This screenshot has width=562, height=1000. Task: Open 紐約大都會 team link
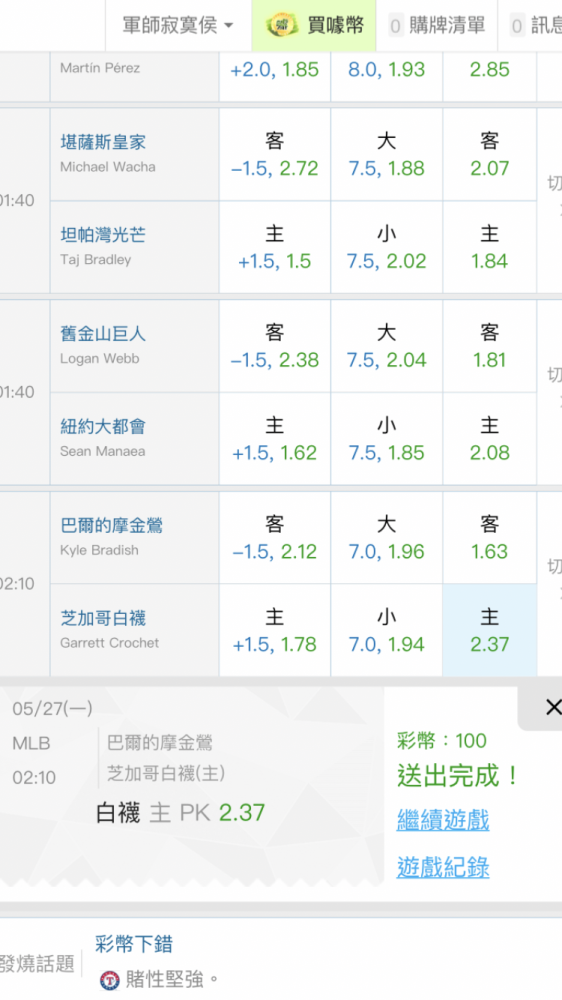coord(103,426)
